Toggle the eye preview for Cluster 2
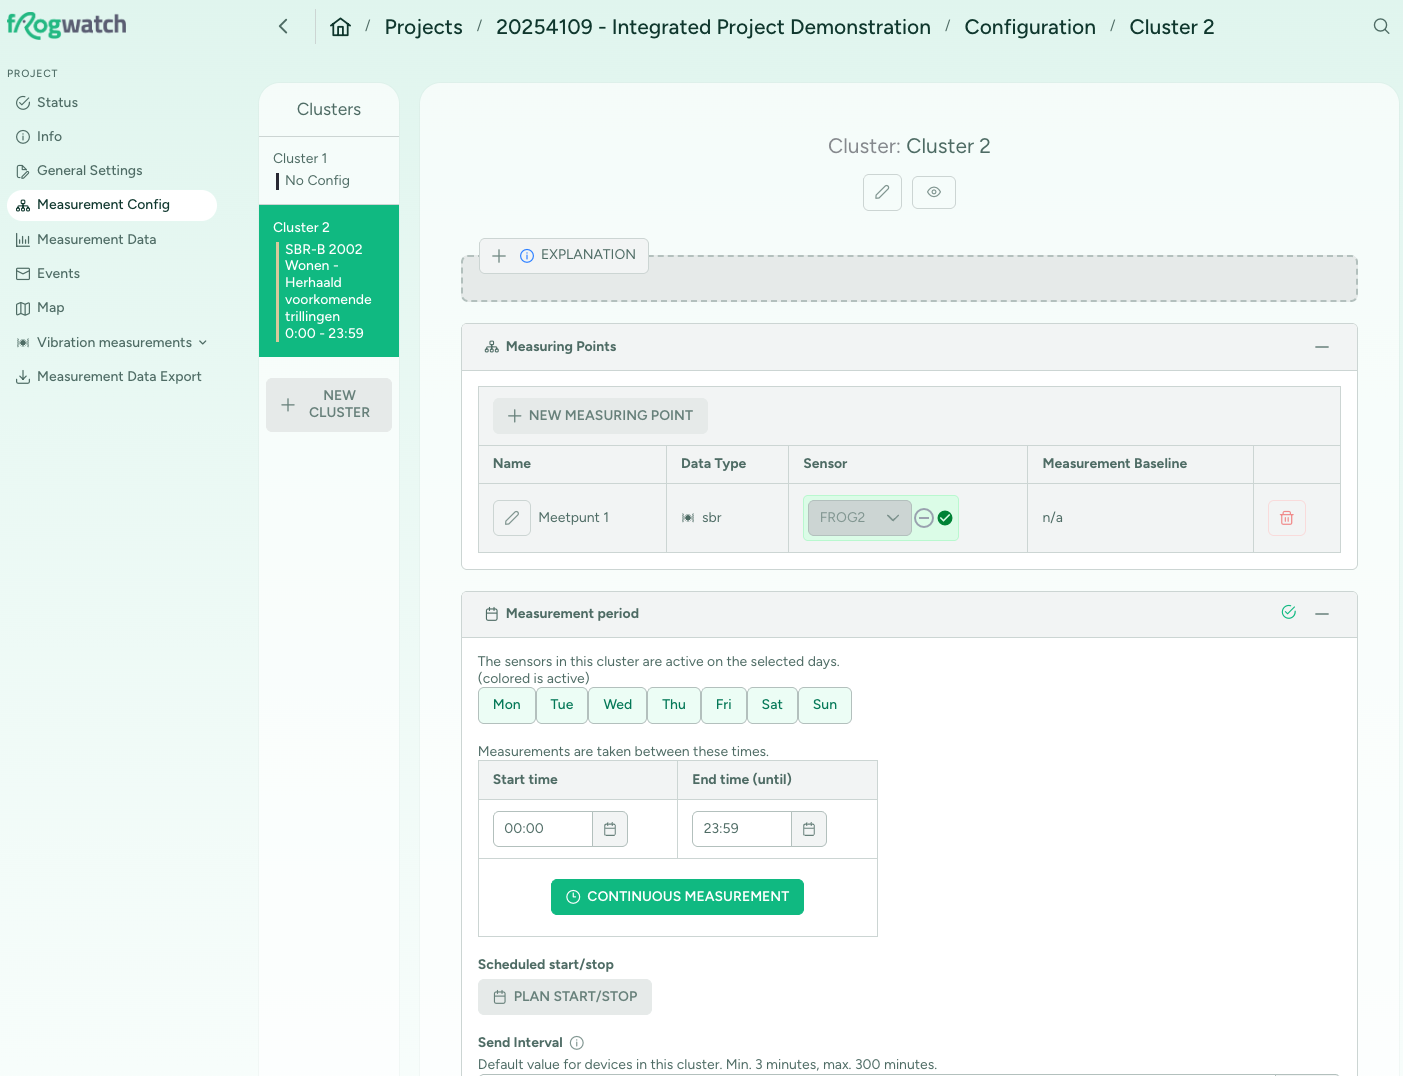 point(934,192)
